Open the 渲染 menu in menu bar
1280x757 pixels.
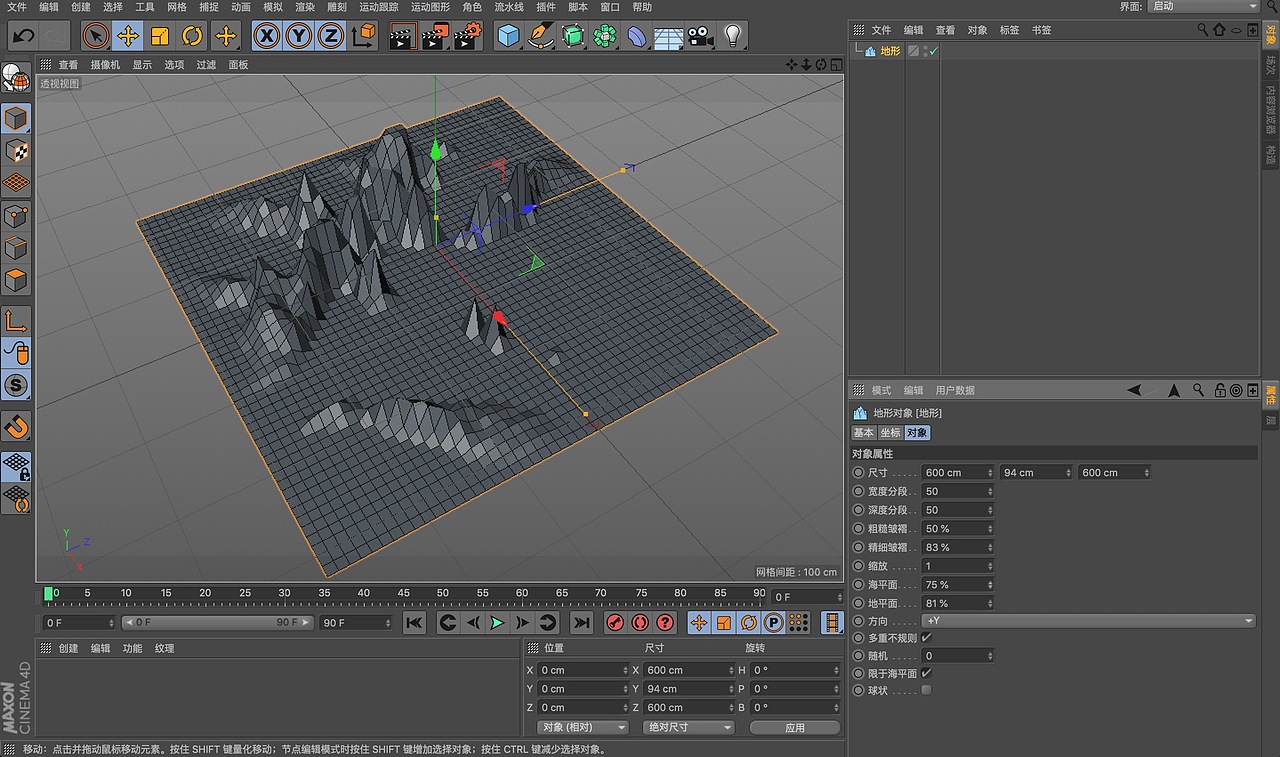point(305,7)
